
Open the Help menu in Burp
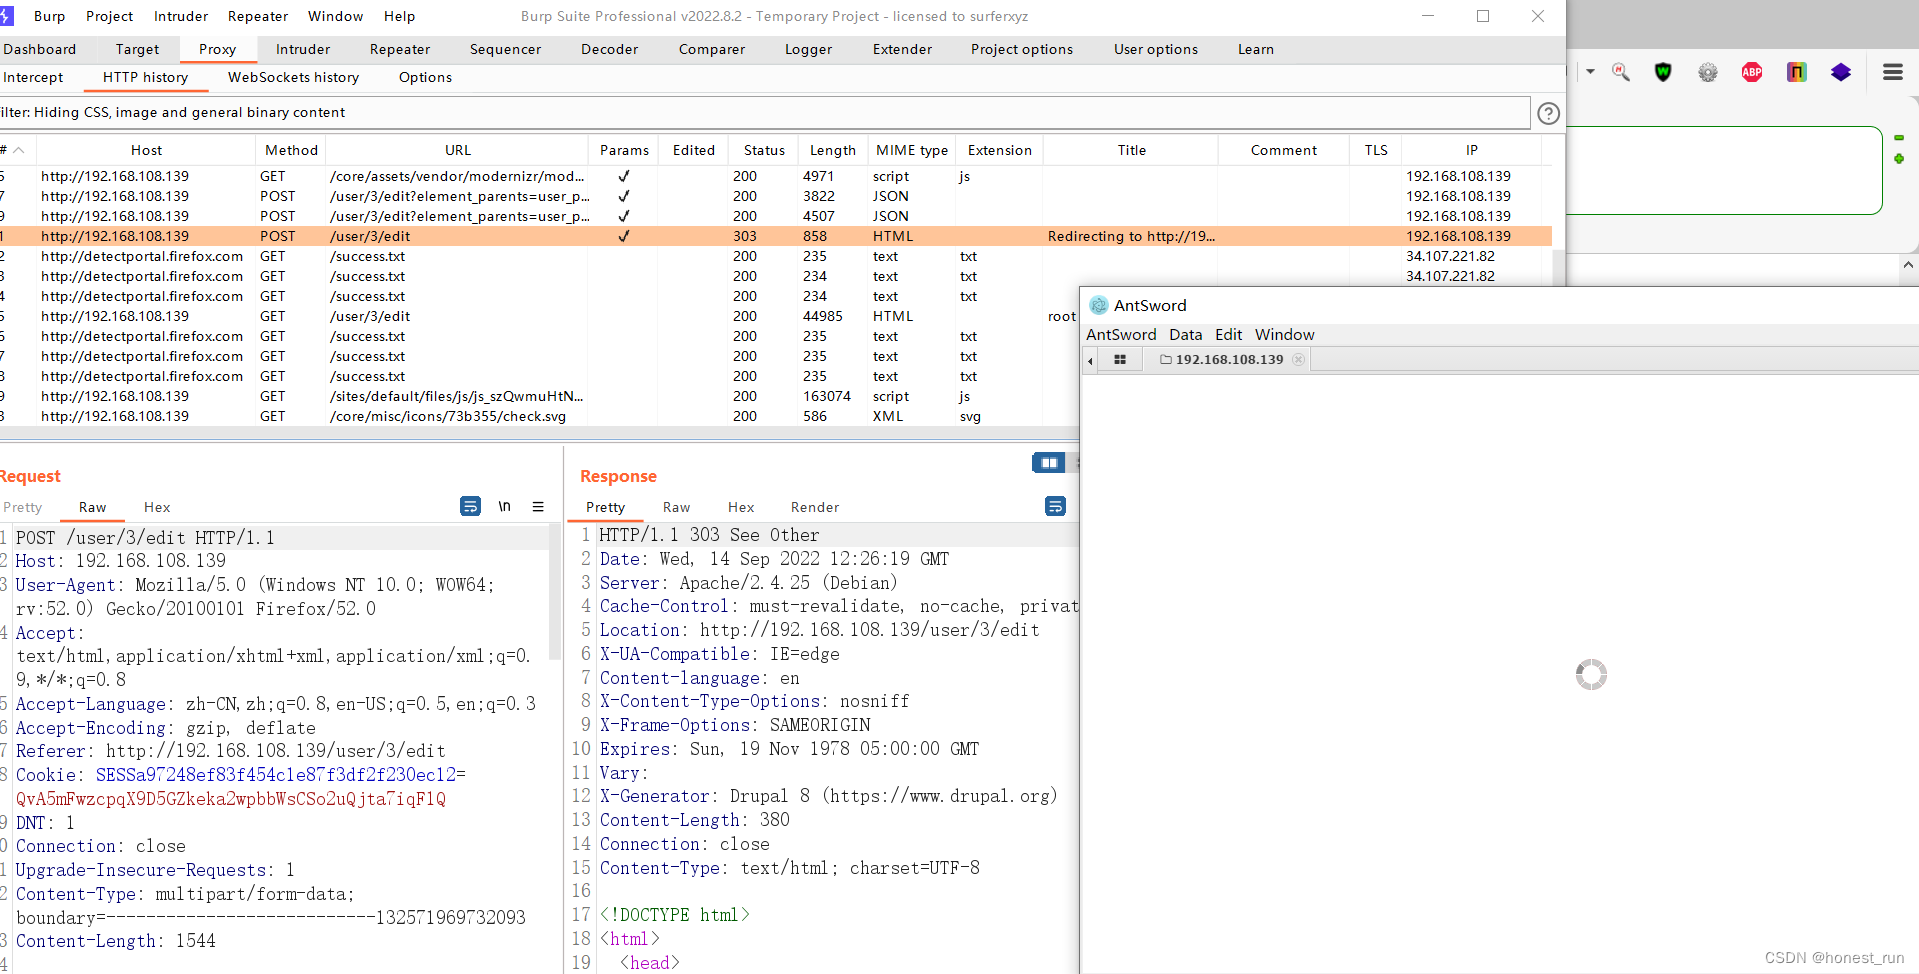(399, 16)
